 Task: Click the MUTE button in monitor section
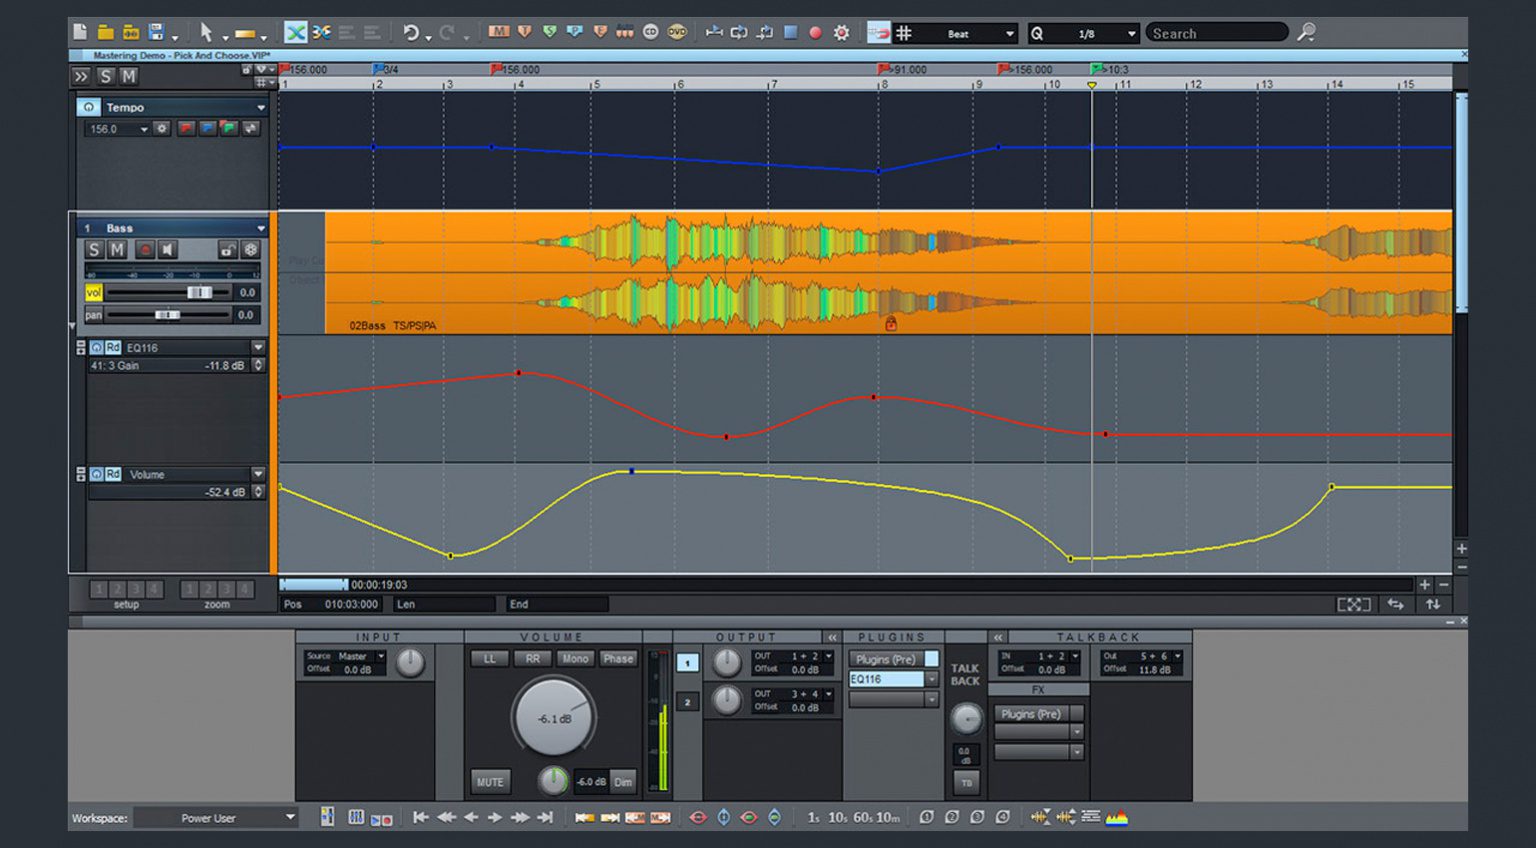pos(490,782)
